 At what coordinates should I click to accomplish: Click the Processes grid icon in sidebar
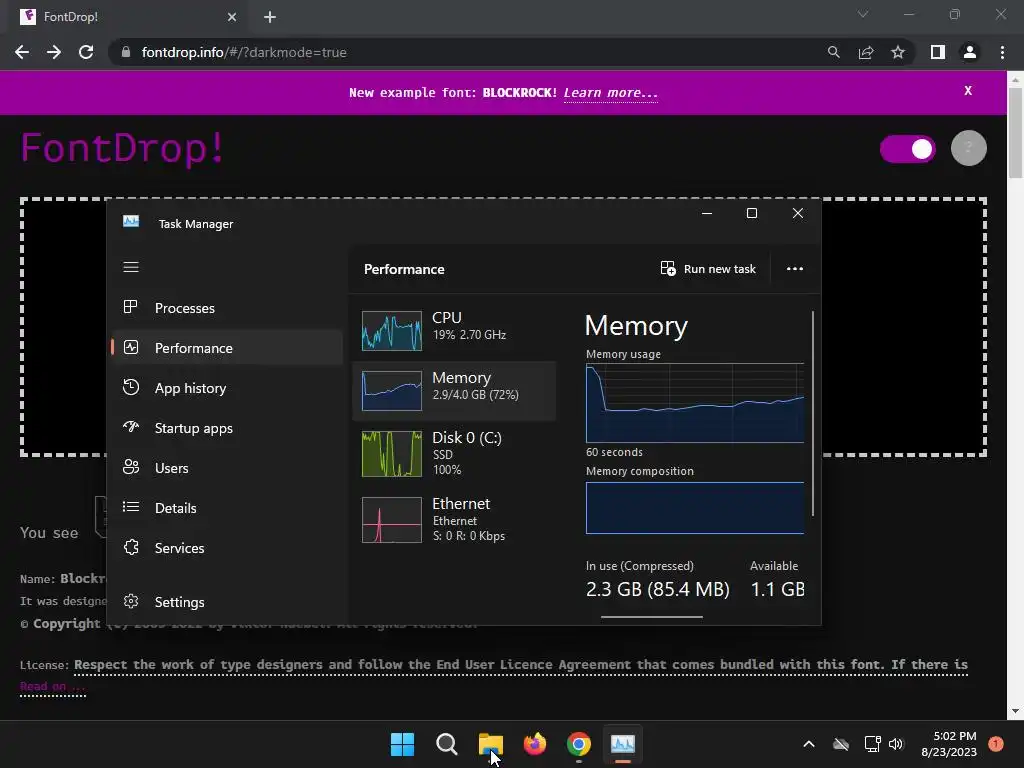(x=131, y=307)
